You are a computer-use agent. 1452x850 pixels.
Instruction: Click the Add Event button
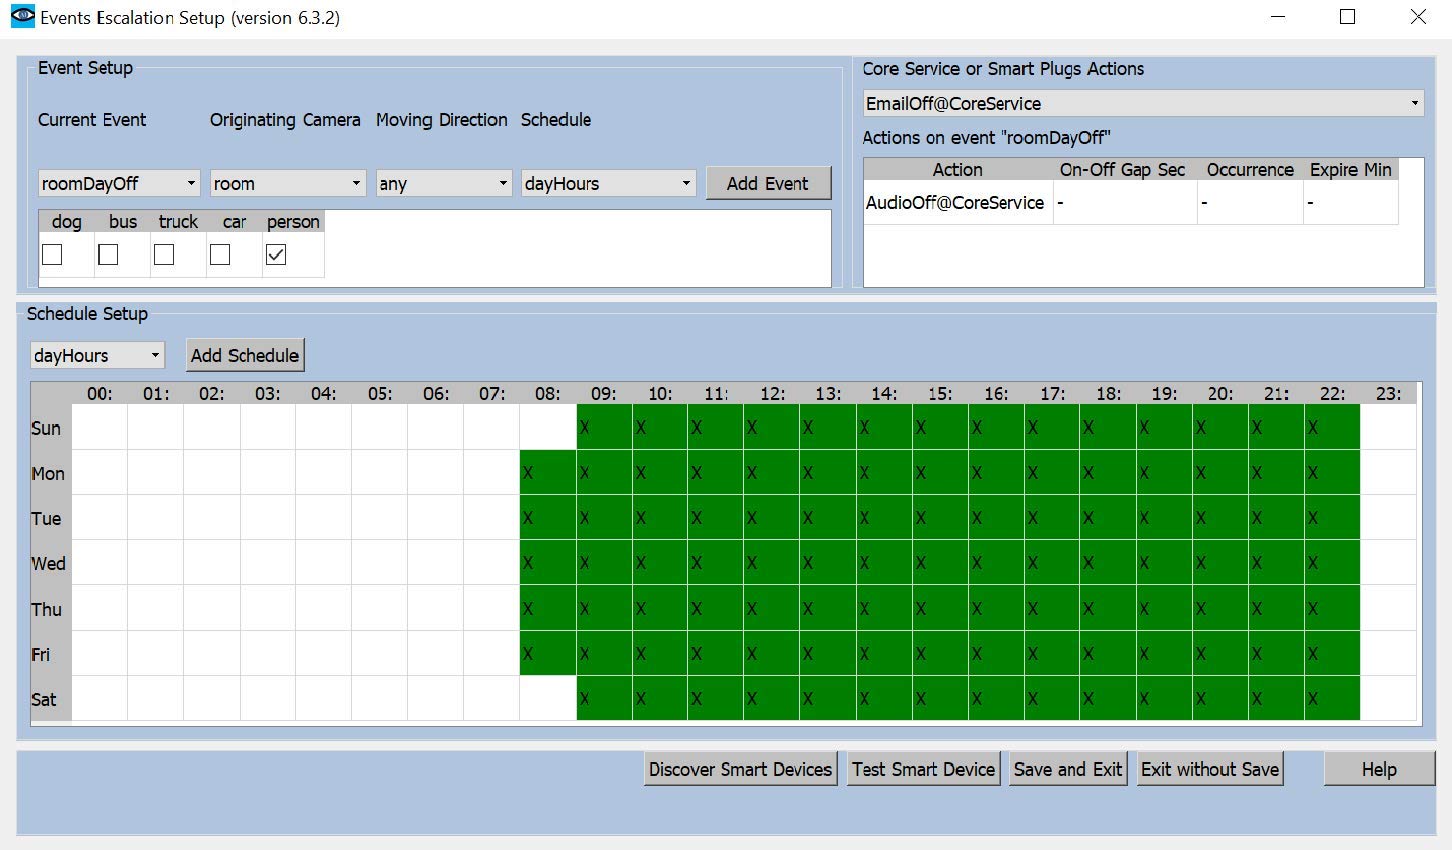(x=767, y=183)
